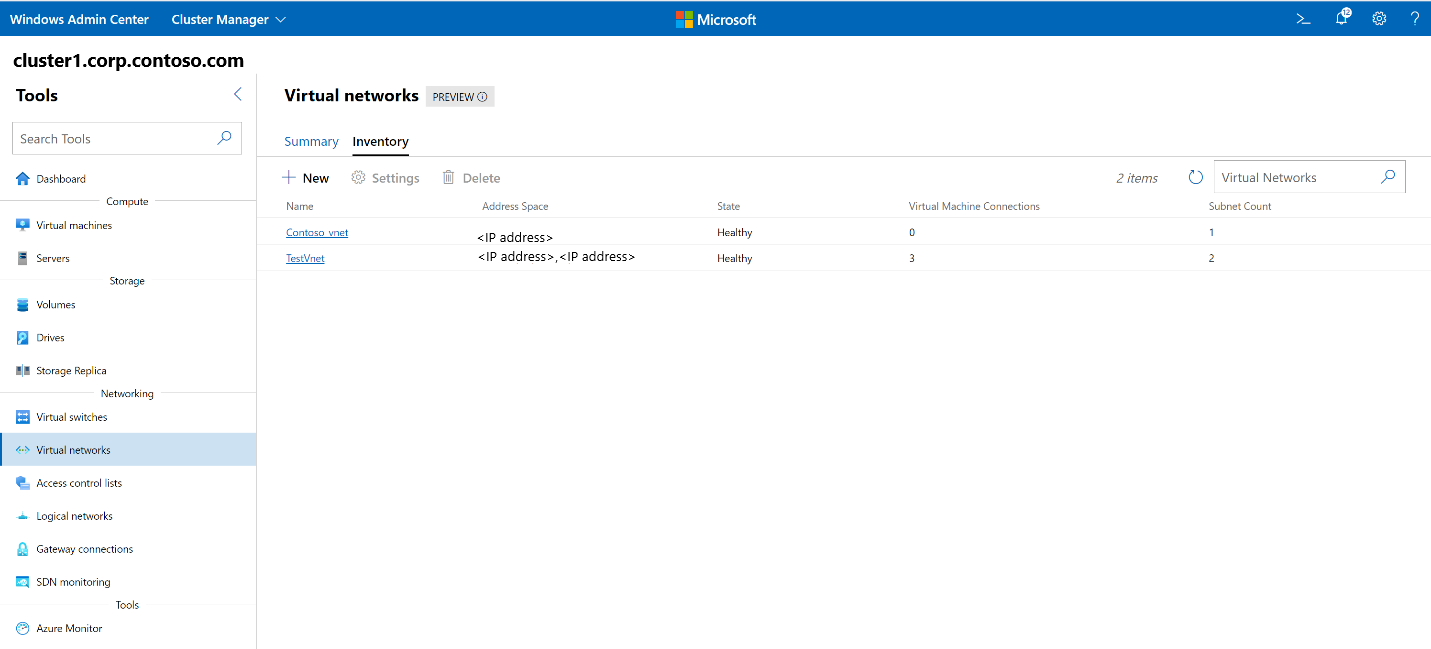Open the notifications bell

tap(1341, 18)
